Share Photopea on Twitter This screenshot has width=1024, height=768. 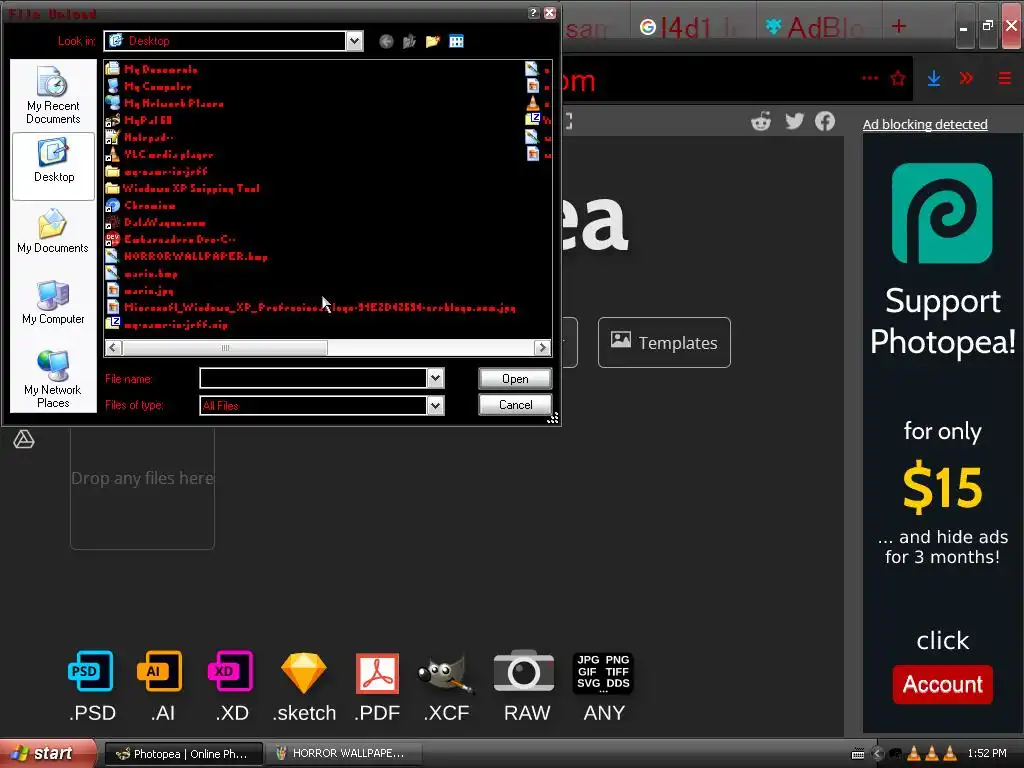(794, 121)
